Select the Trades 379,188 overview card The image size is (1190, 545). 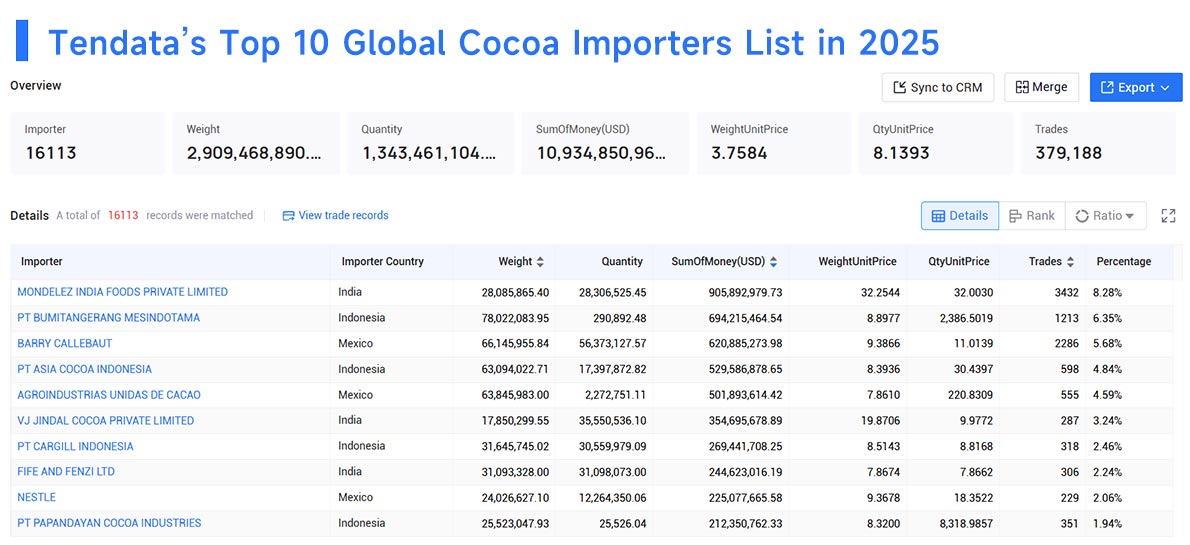tap(1098, 143)
